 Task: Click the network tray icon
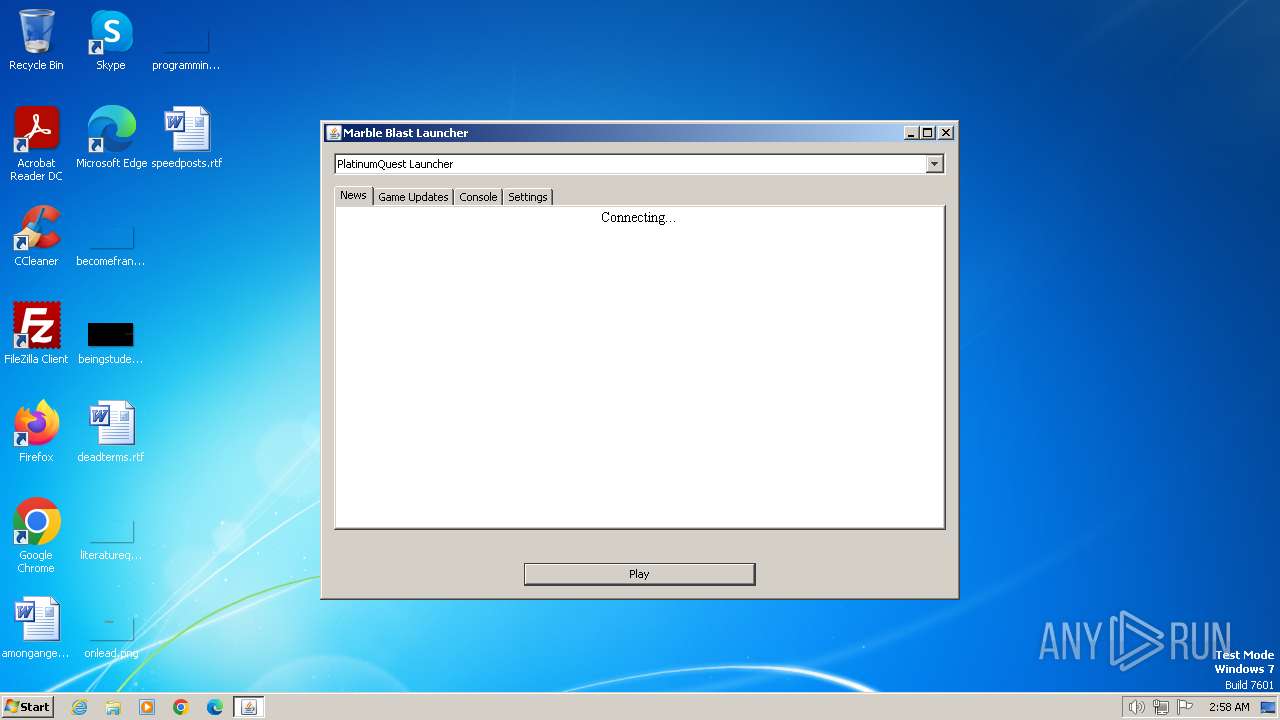pos(1161,707)
